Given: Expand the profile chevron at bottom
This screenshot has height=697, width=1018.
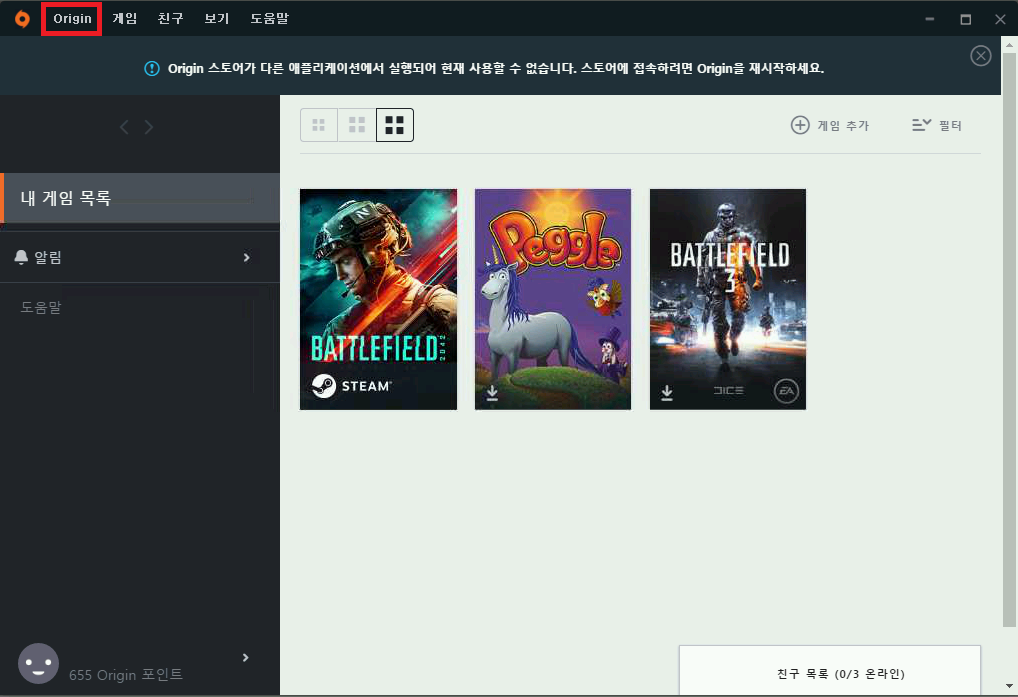Looking at the screenshot, I should coord(245,657).
